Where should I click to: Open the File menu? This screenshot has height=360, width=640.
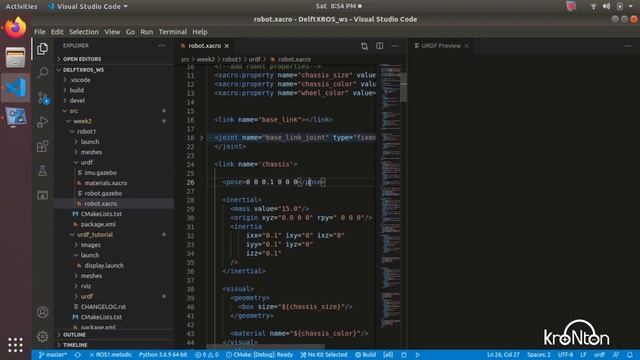pyautogui.click(x=40, y=32)
